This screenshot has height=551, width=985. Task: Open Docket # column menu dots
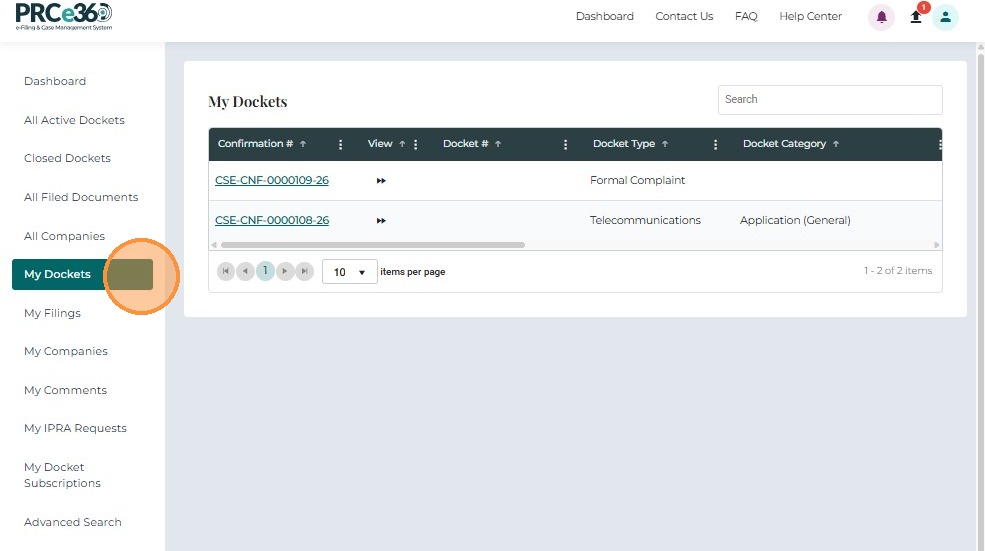(565, 145)
